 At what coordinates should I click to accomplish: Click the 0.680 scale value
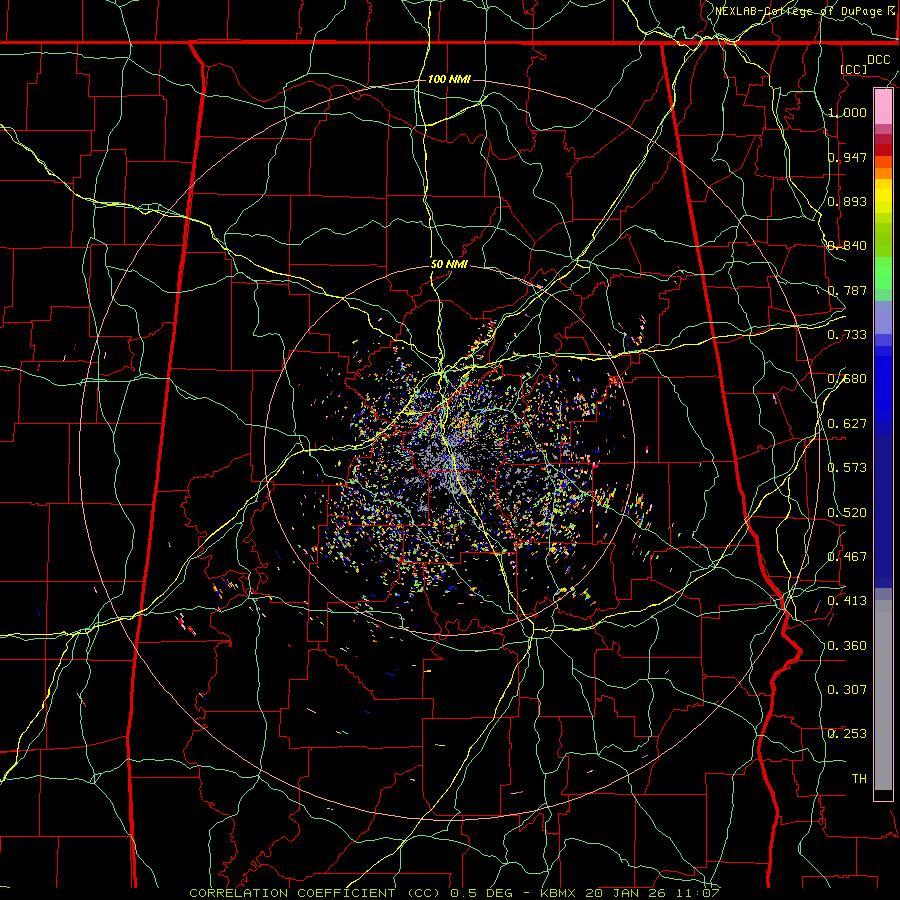click(847, 379)
